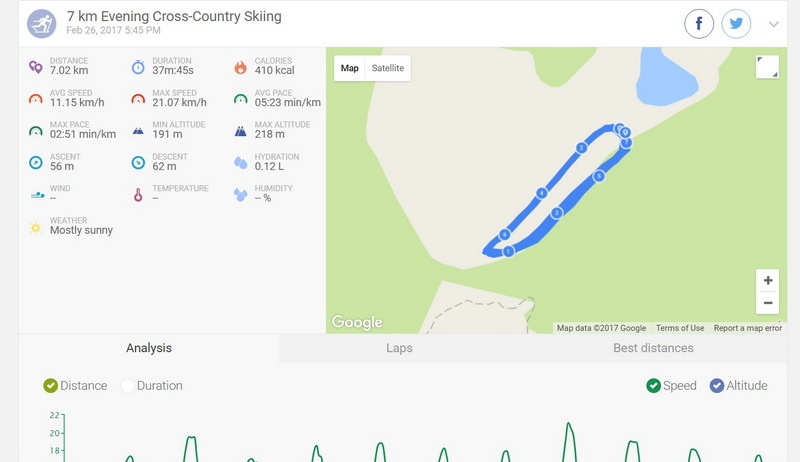800x462 pixels.
Task: Click the cross-country skiing activity icon
Action: pos(42,23)
